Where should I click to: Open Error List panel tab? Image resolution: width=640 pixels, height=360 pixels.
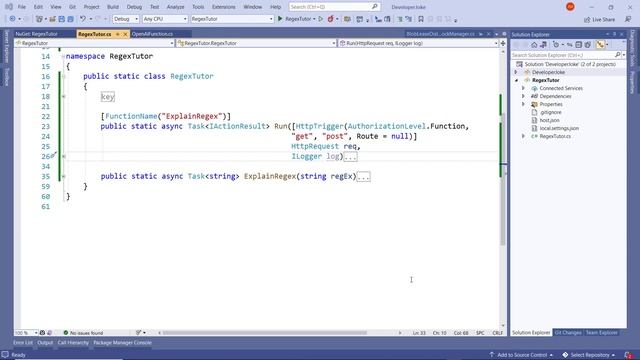(x=23, y=343)
